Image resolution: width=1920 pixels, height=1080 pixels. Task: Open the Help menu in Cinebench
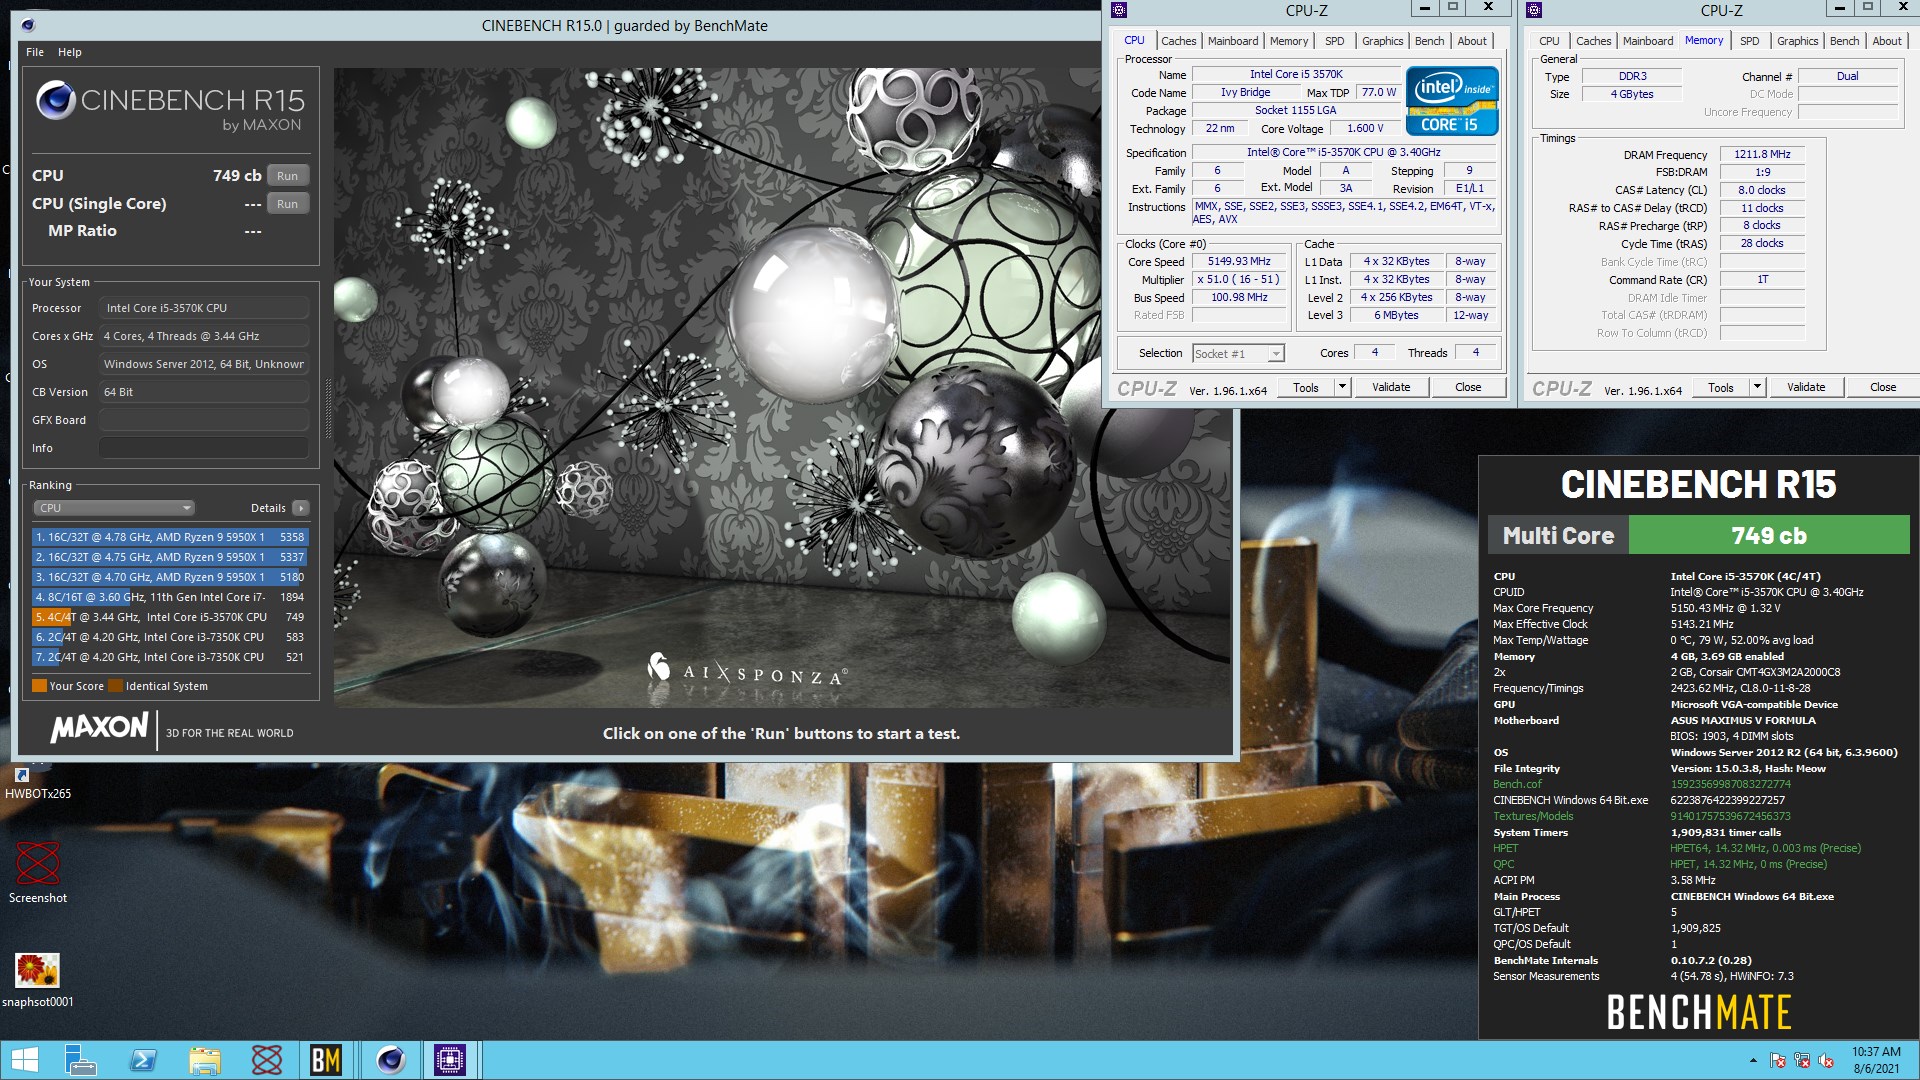pos(69,52)
